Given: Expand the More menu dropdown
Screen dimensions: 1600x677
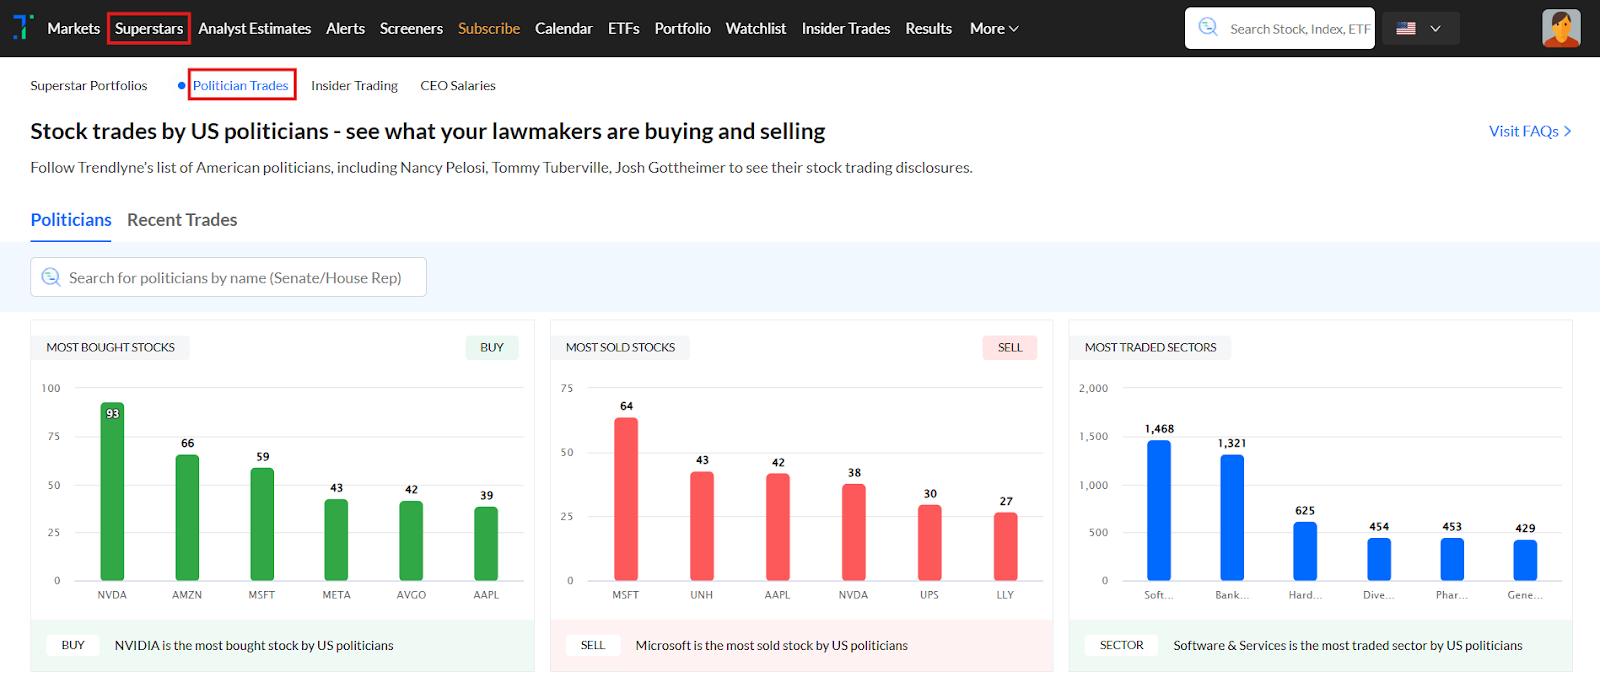Looking at the screenshot, I should click(994, 28).
